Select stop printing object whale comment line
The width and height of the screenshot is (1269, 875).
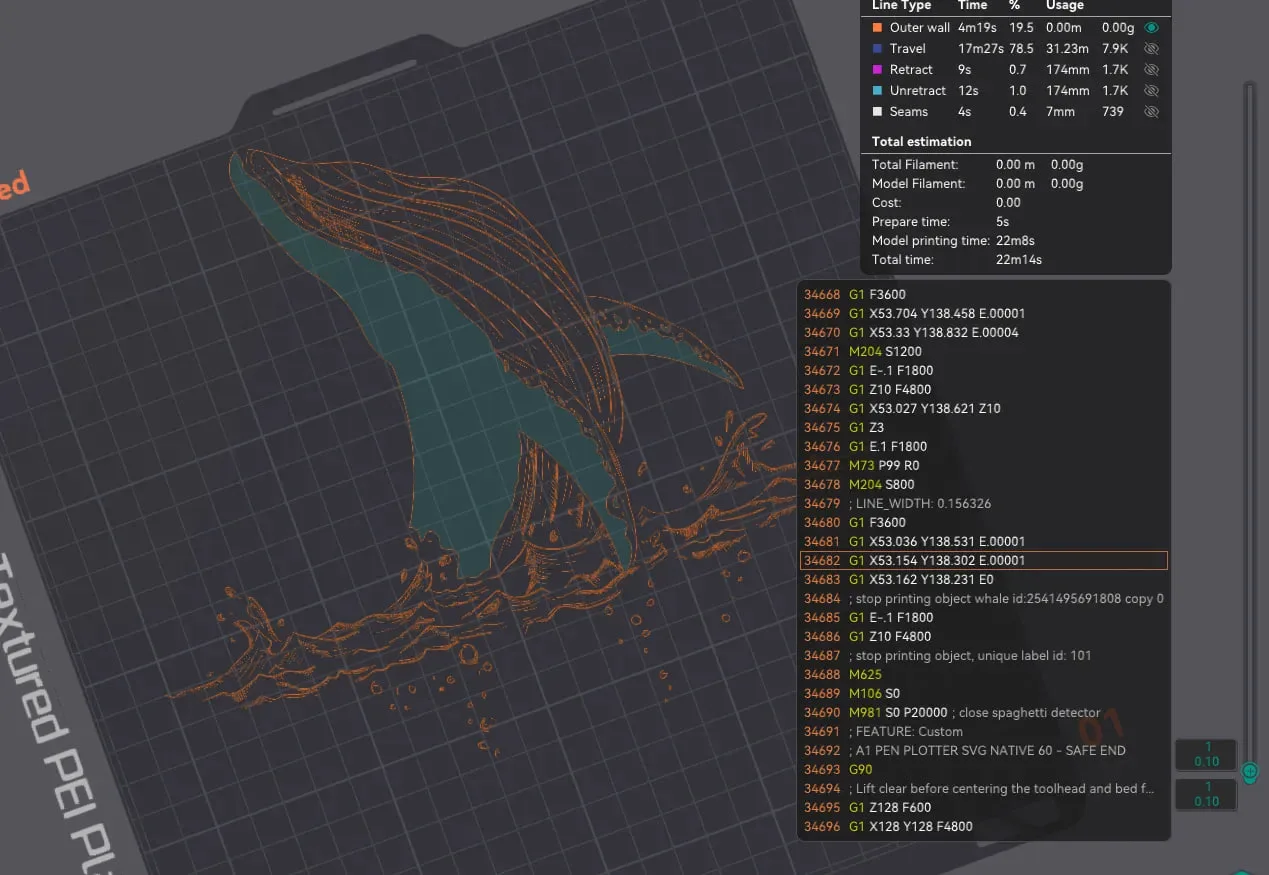(983, 599)
